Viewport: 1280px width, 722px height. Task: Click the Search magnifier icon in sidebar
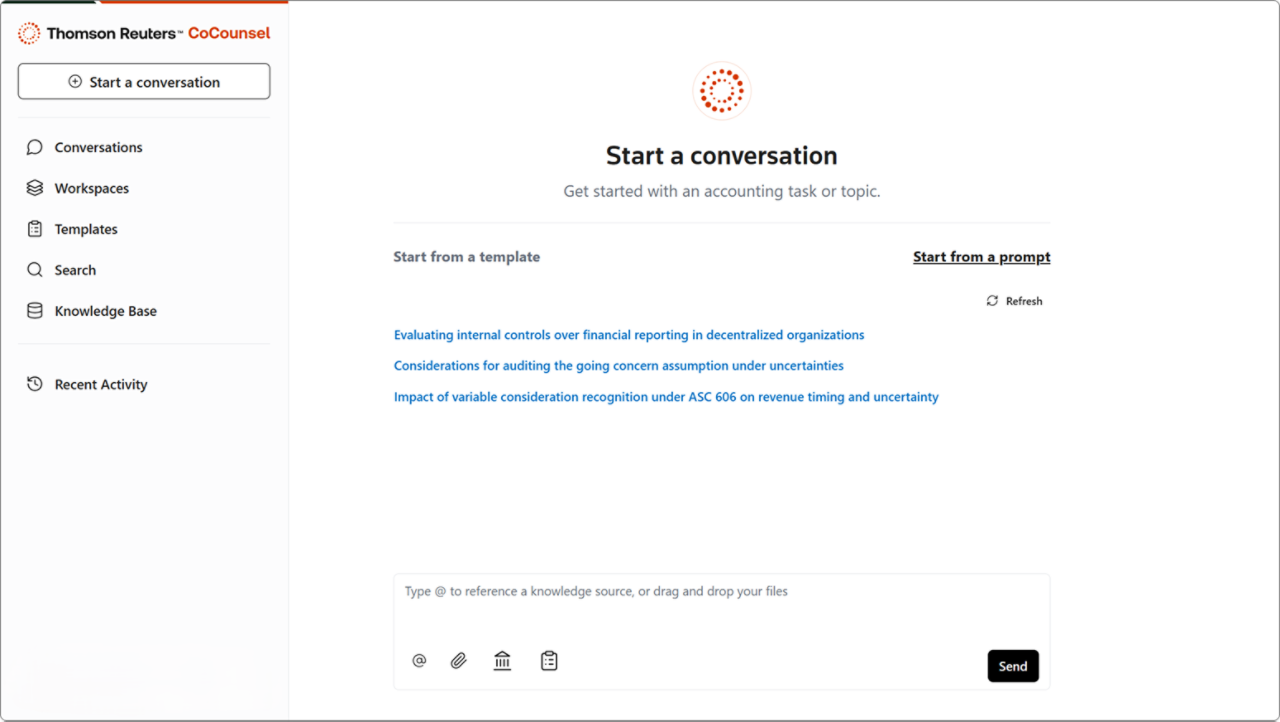point(35,270)
